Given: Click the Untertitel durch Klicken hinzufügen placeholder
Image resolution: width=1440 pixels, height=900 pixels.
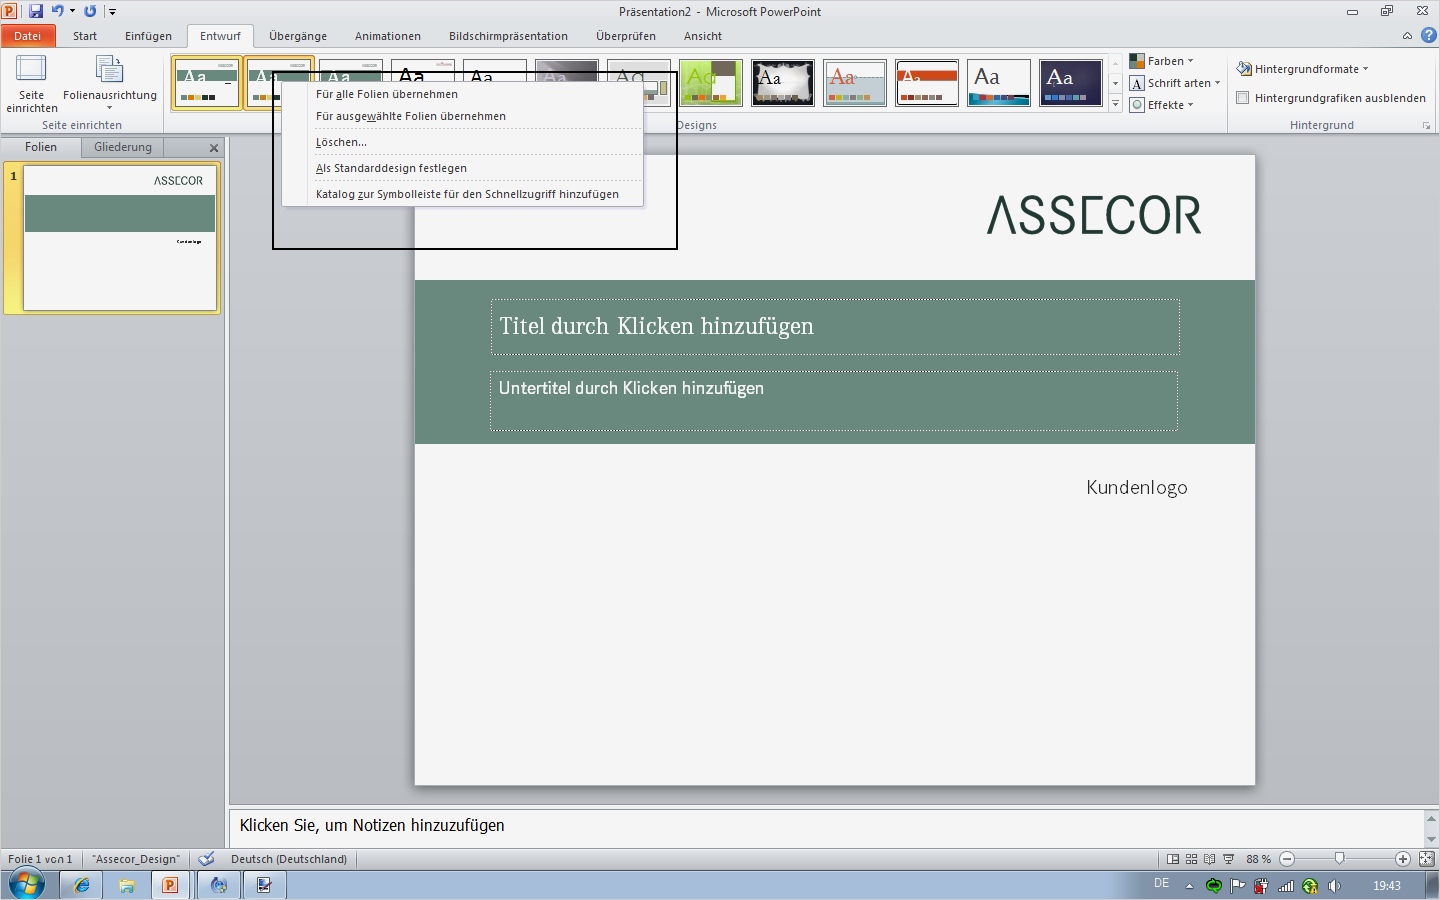Looking at the screenshot, I should click(x=834, y=401).
